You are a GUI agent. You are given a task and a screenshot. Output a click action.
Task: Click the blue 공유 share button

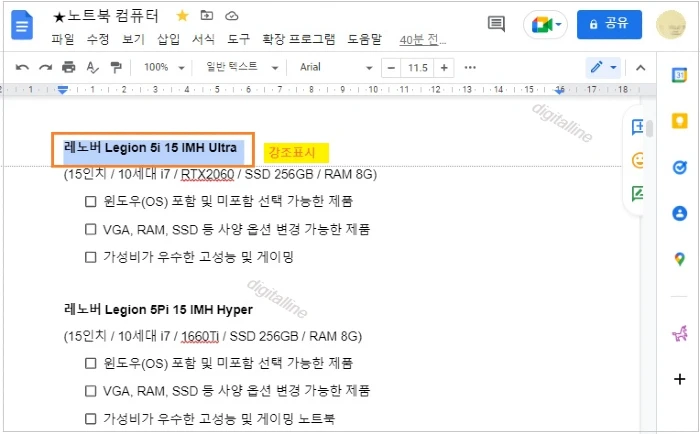[609, 24]
